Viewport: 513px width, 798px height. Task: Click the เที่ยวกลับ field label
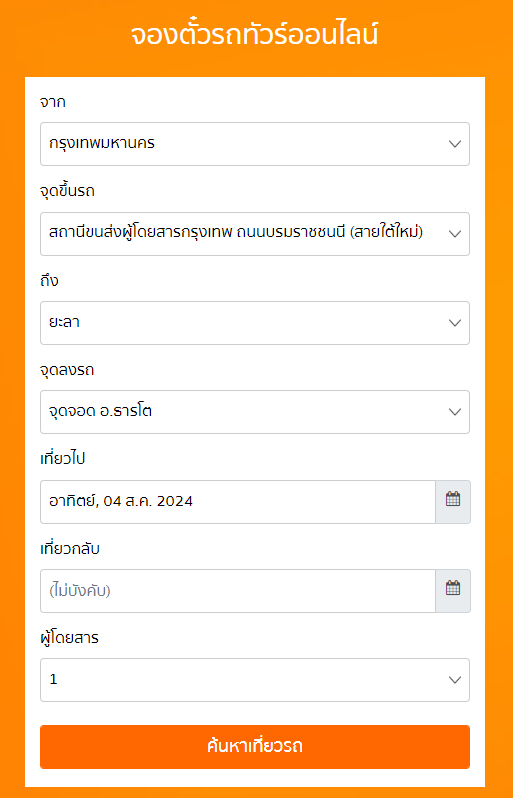[70, 549]
